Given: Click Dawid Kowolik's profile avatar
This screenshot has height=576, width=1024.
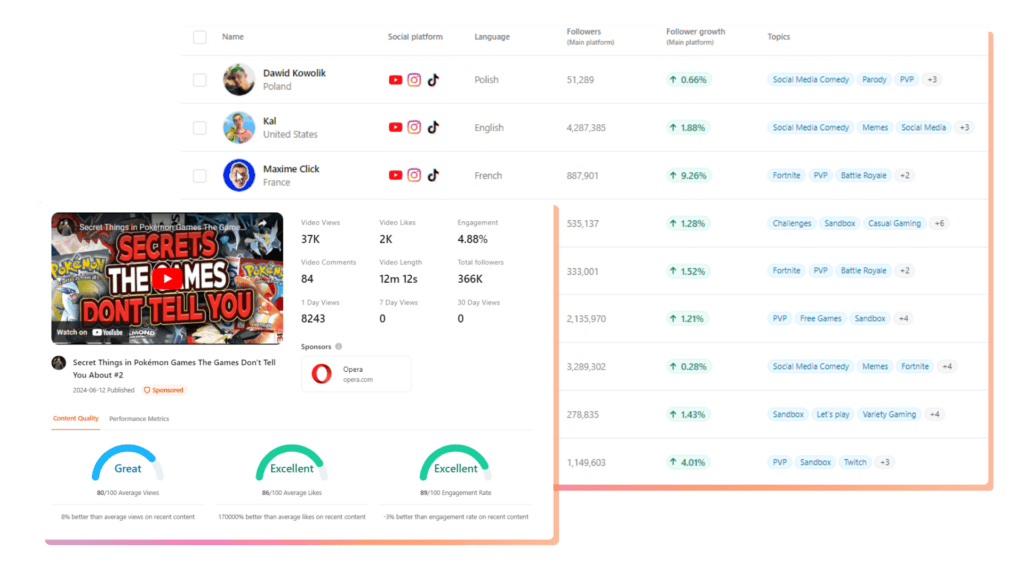Looking at the screenshot, I should pos(239,80).
